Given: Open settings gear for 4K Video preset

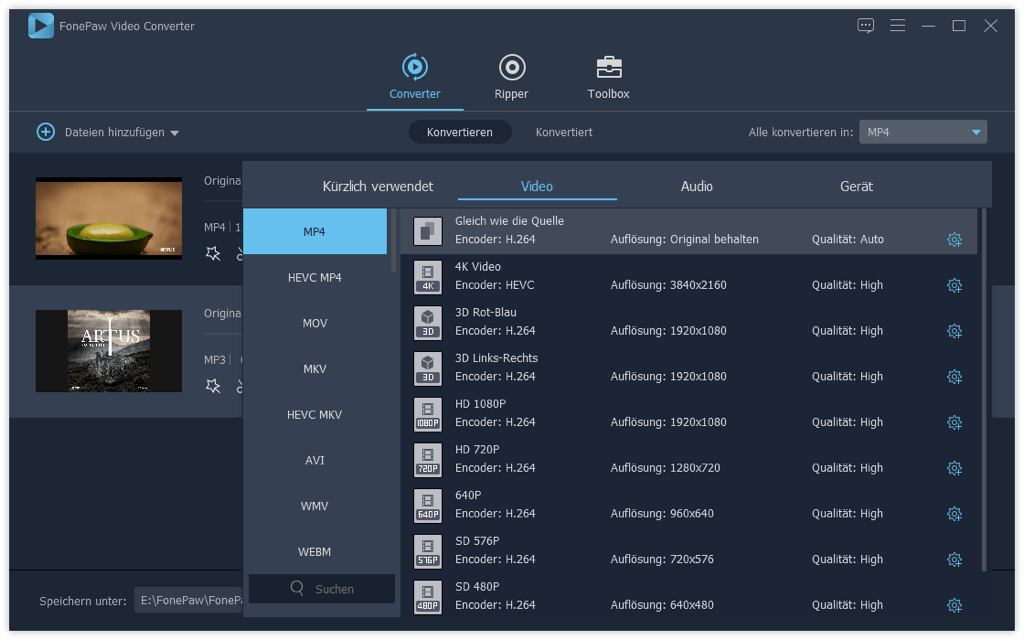Looking at the screenshot, I should pyautogui.click(x=954, y=285).
